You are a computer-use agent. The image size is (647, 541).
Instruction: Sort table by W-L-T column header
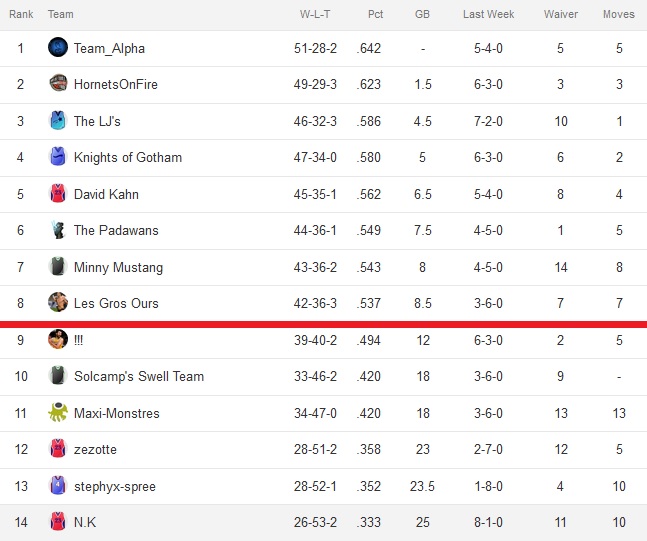coord(315,14)
